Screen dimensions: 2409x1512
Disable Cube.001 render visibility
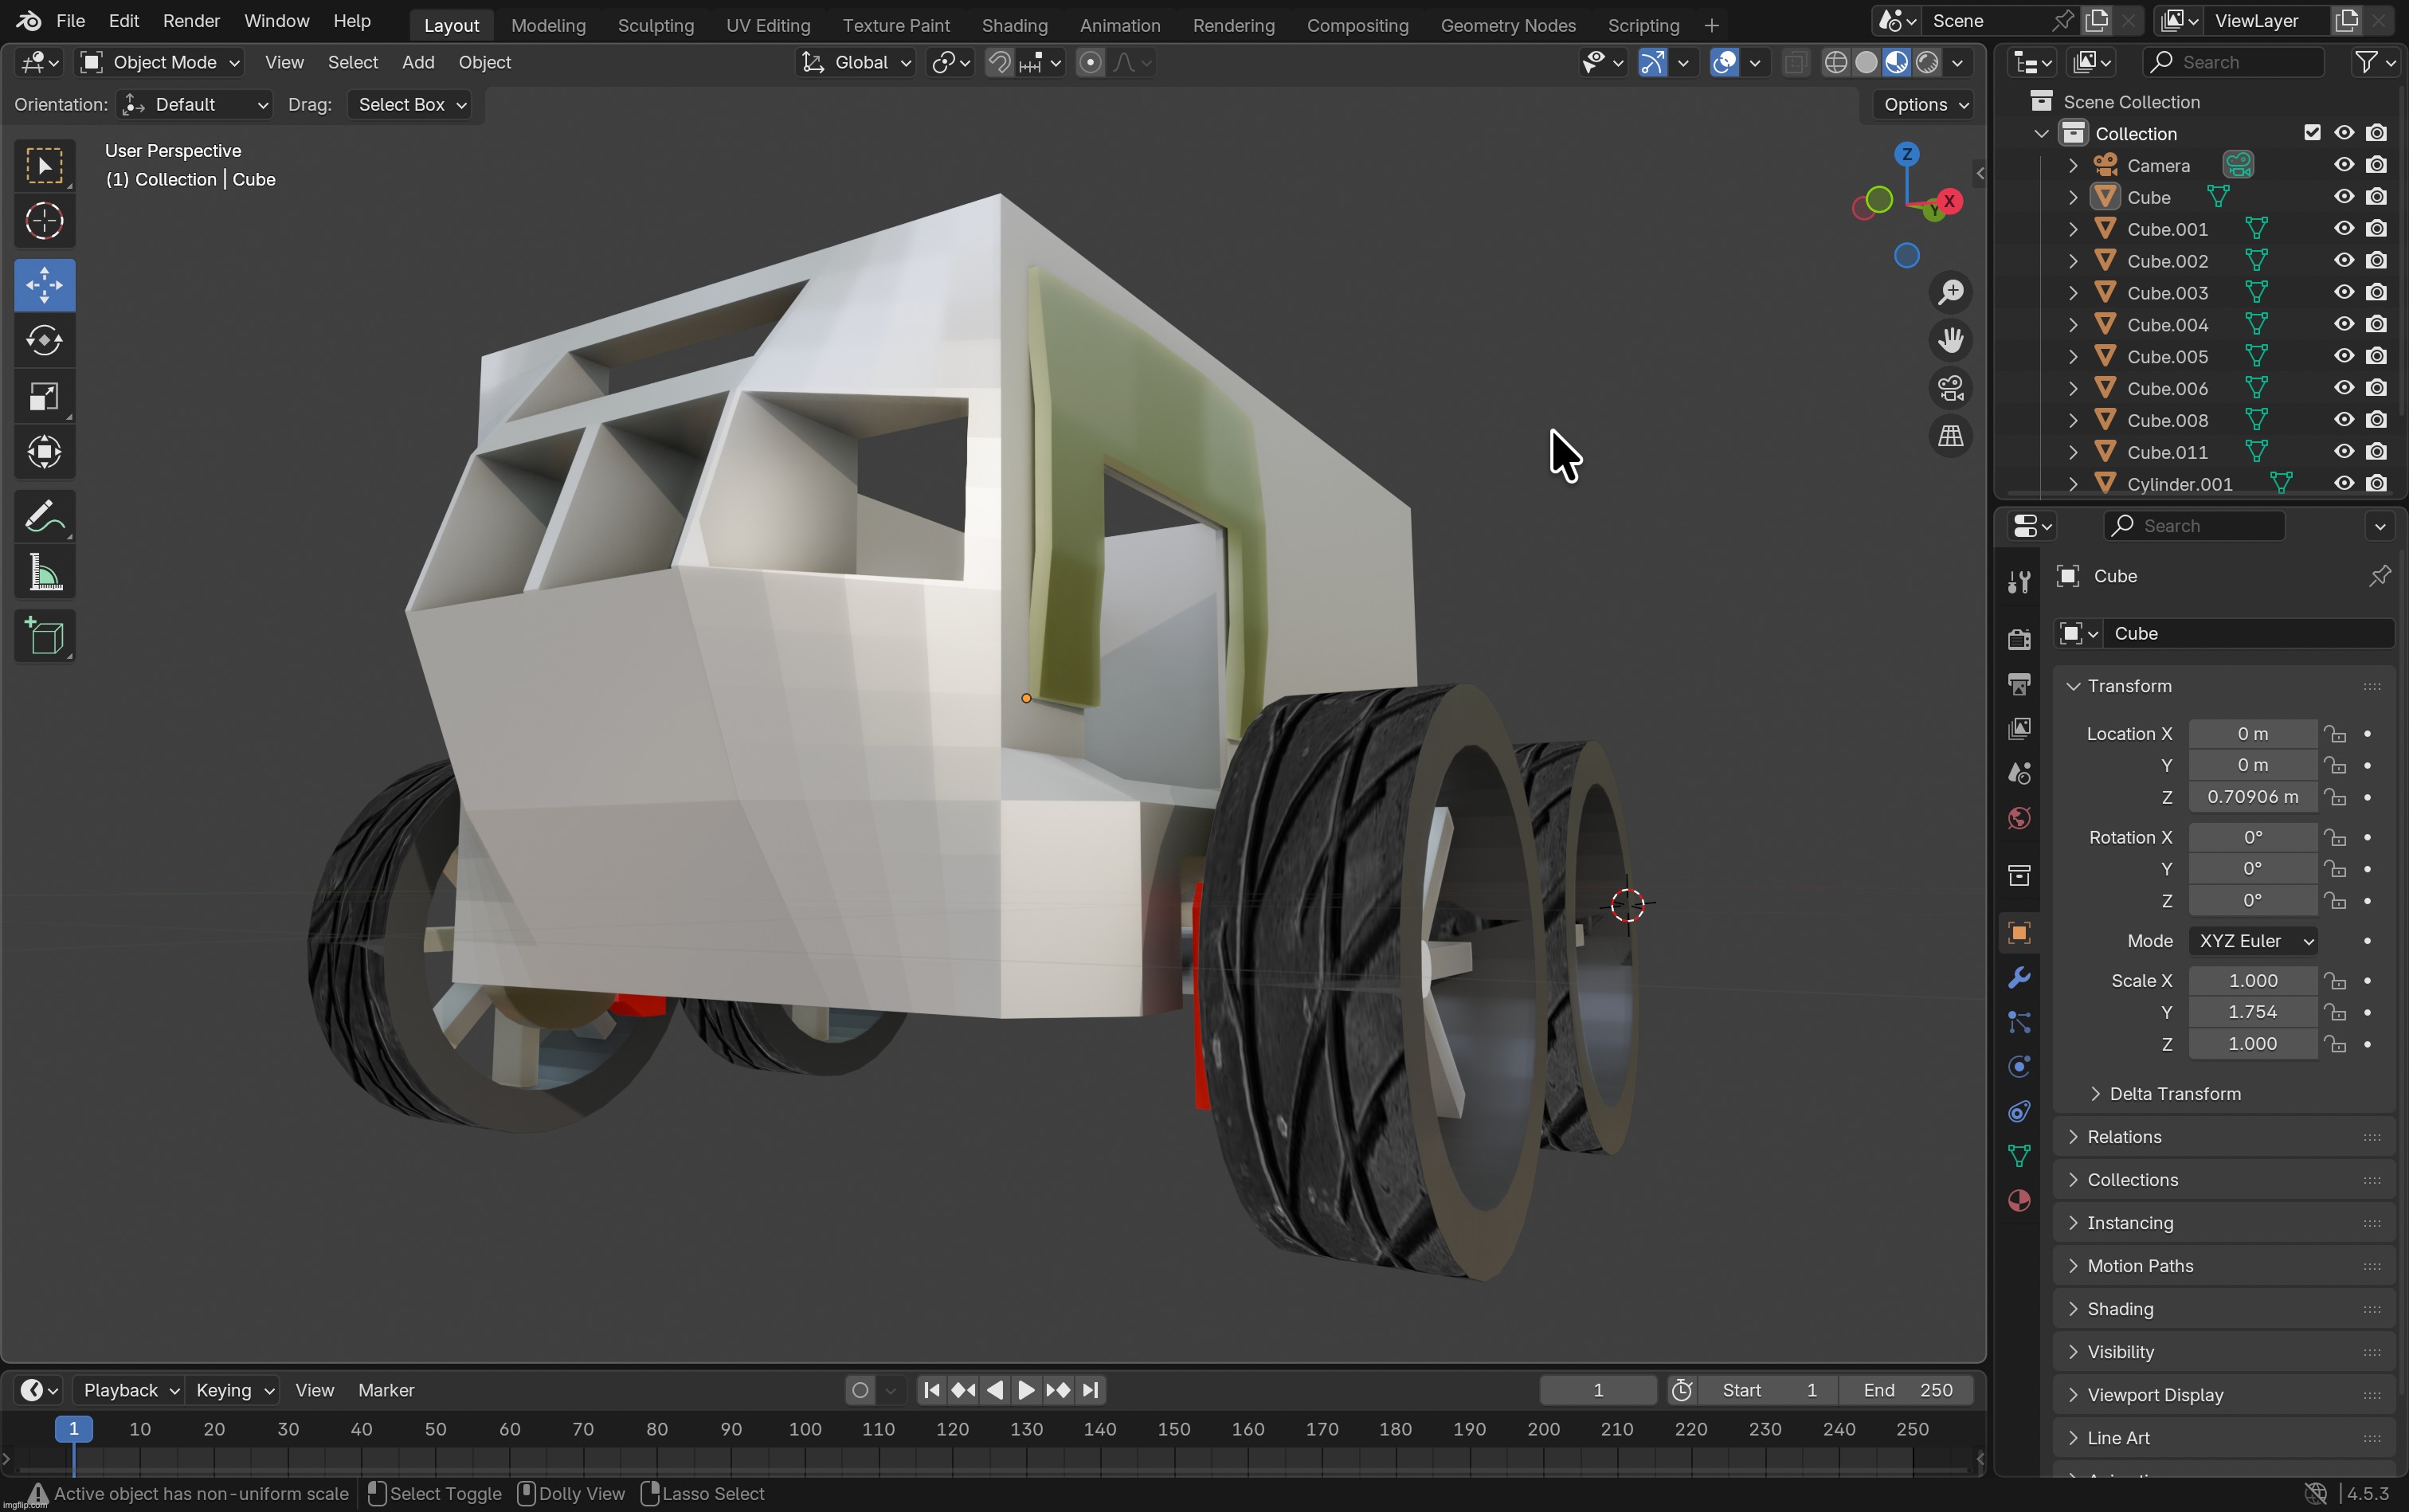pos(2377,228)
